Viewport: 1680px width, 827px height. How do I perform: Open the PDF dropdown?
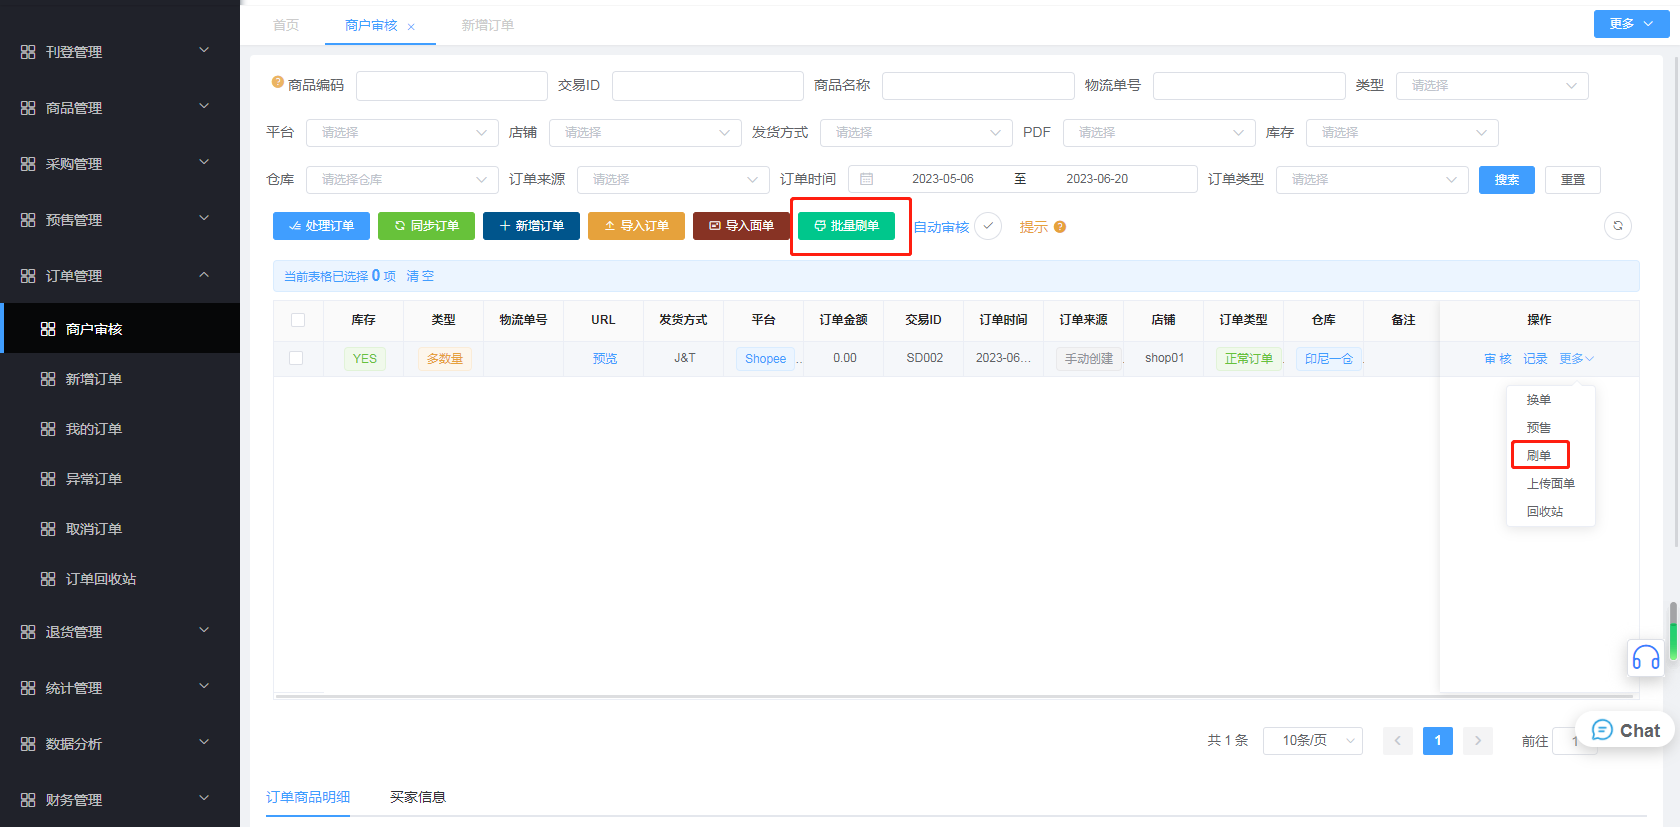pyautogui.click(x=1159, y=133)
